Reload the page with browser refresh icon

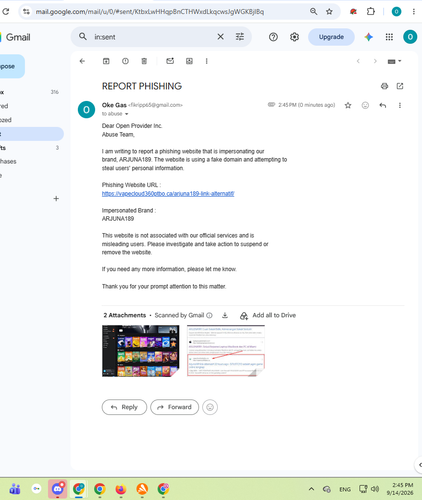tap(6, 12)
